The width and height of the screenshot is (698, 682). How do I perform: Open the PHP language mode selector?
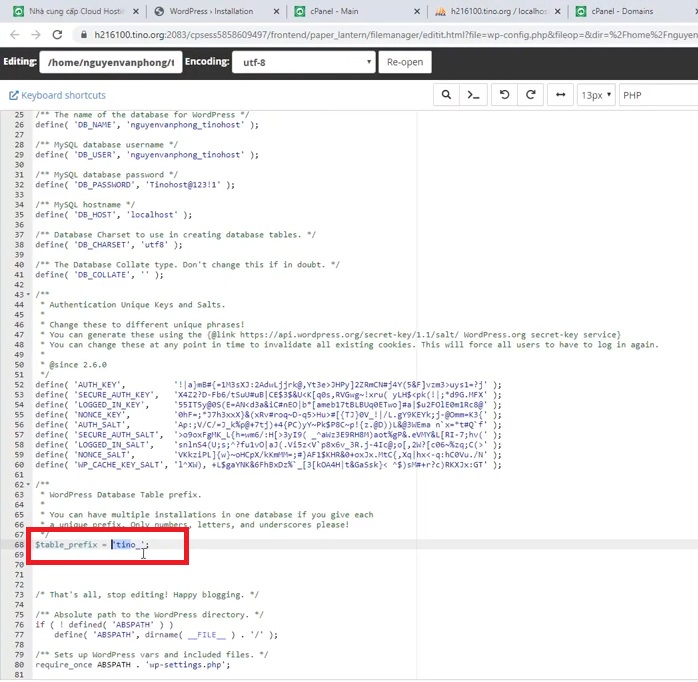(658, 95)
